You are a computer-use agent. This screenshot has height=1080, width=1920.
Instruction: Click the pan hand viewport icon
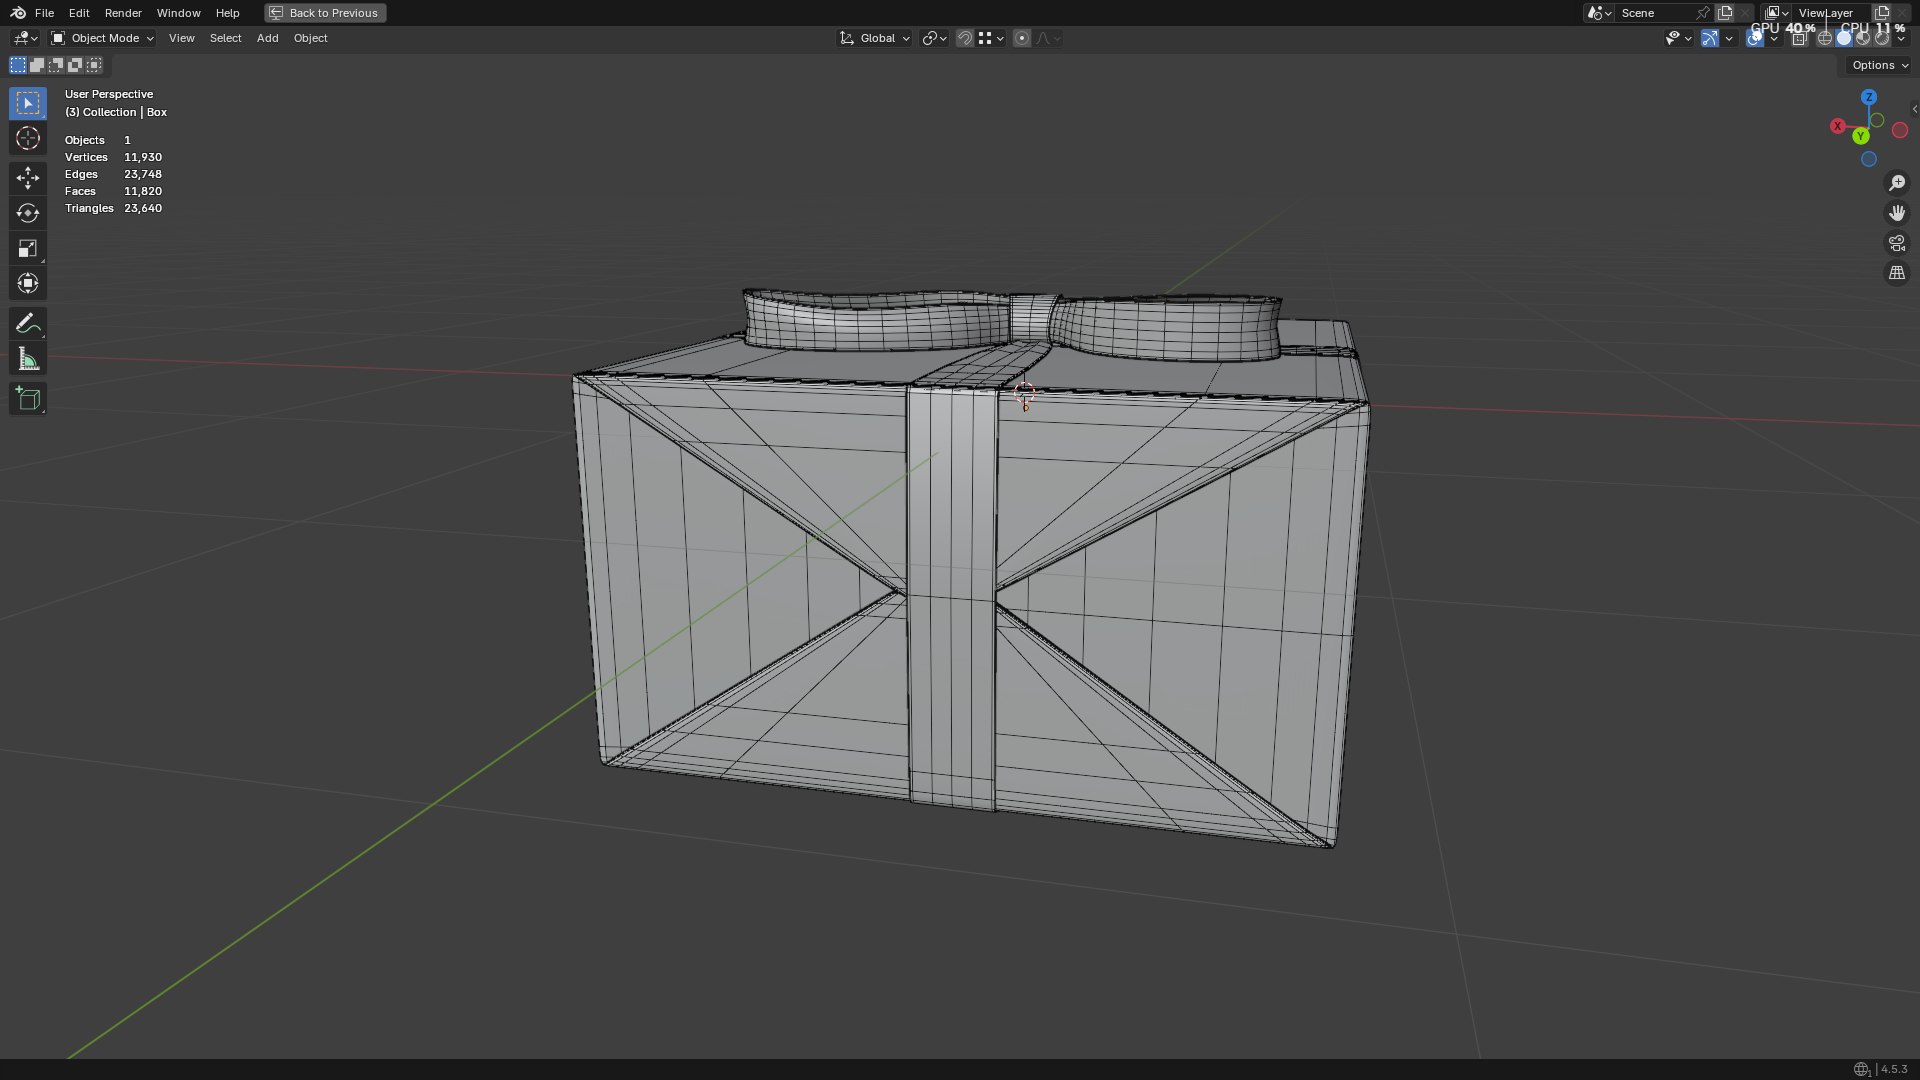coord(1896,213)
